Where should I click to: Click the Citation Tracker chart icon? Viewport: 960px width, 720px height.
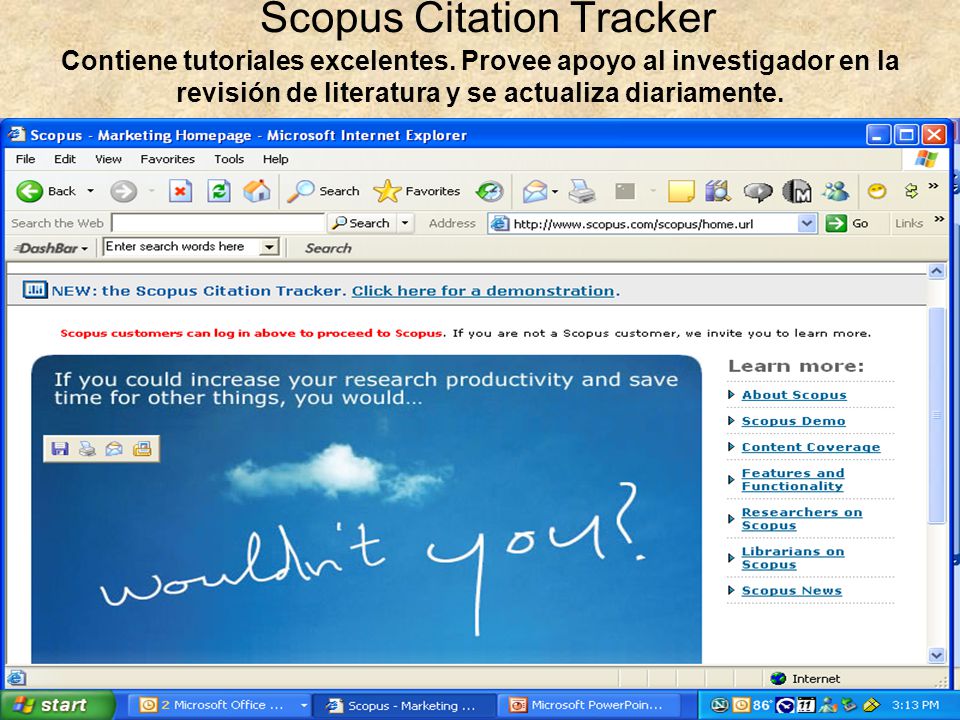tap(35, 290)
